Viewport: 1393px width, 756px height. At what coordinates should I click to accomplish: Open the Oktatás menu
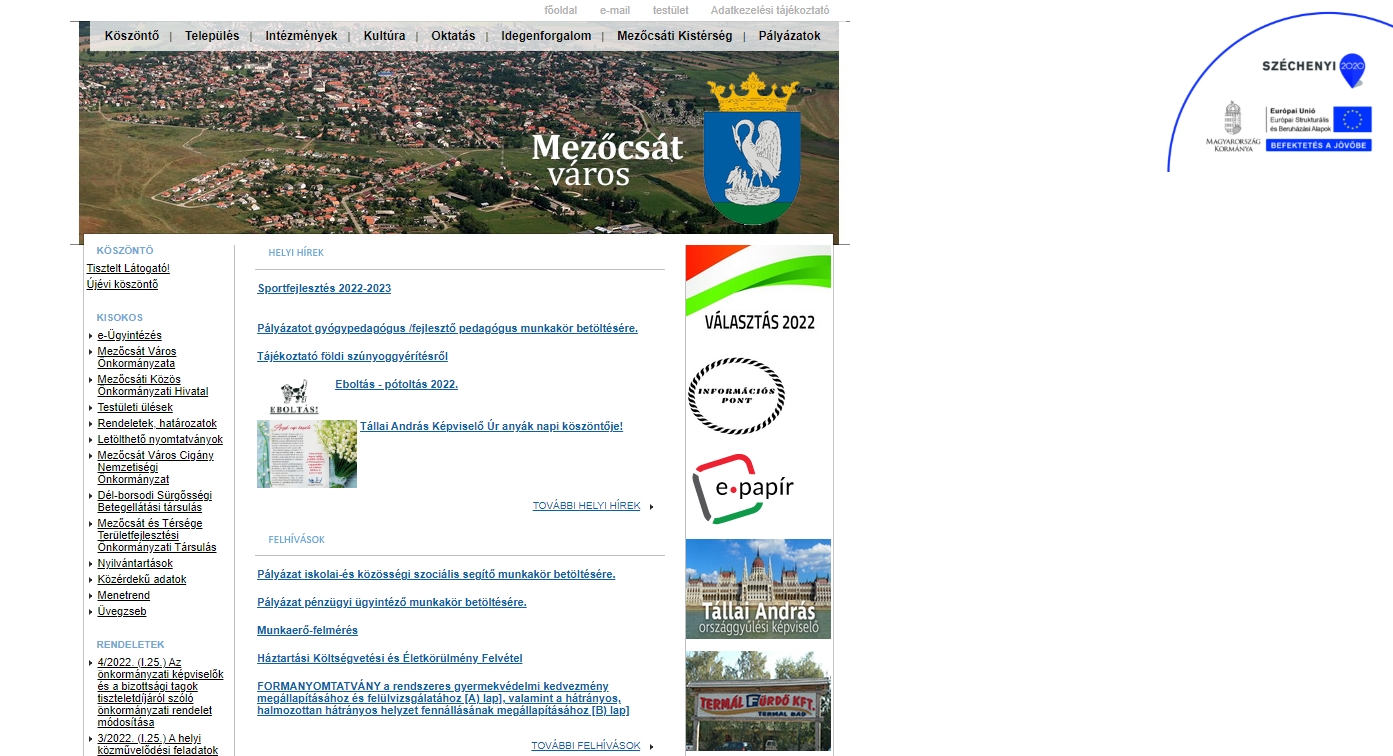point(453,36)
